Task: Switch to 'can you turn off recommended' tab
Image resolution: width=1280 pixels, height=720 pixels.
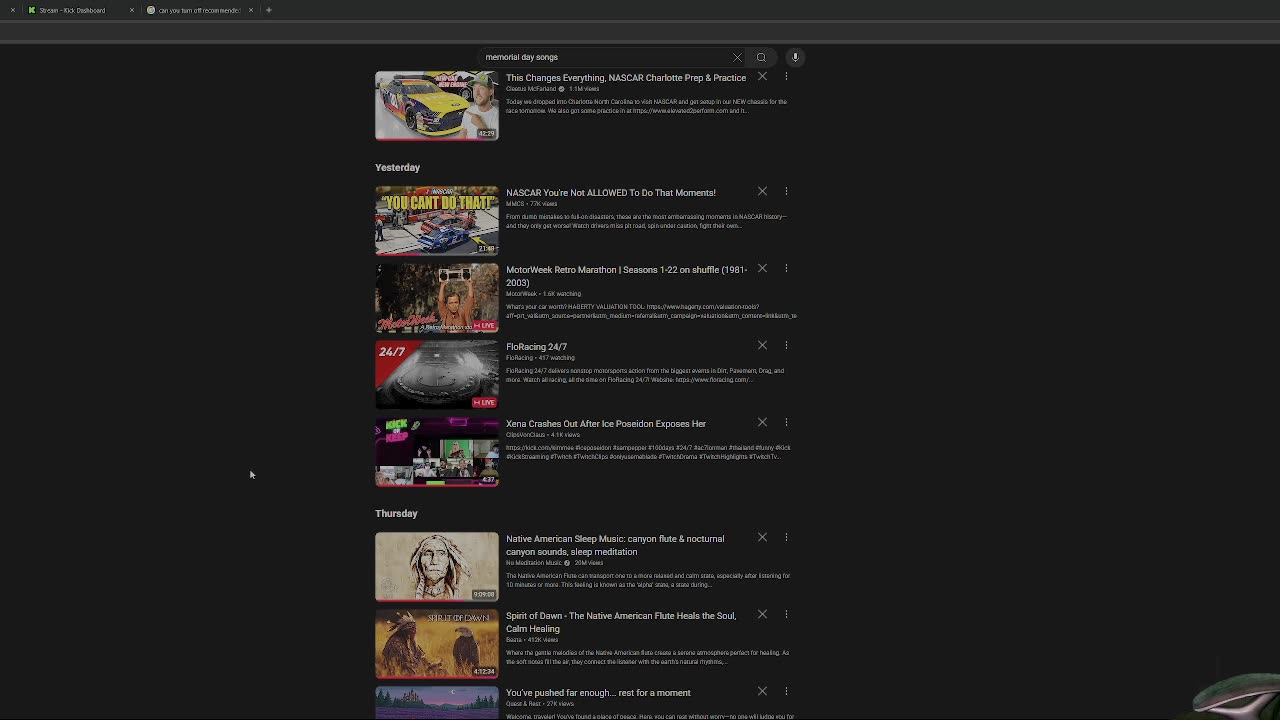Action: tap(199, 10)
